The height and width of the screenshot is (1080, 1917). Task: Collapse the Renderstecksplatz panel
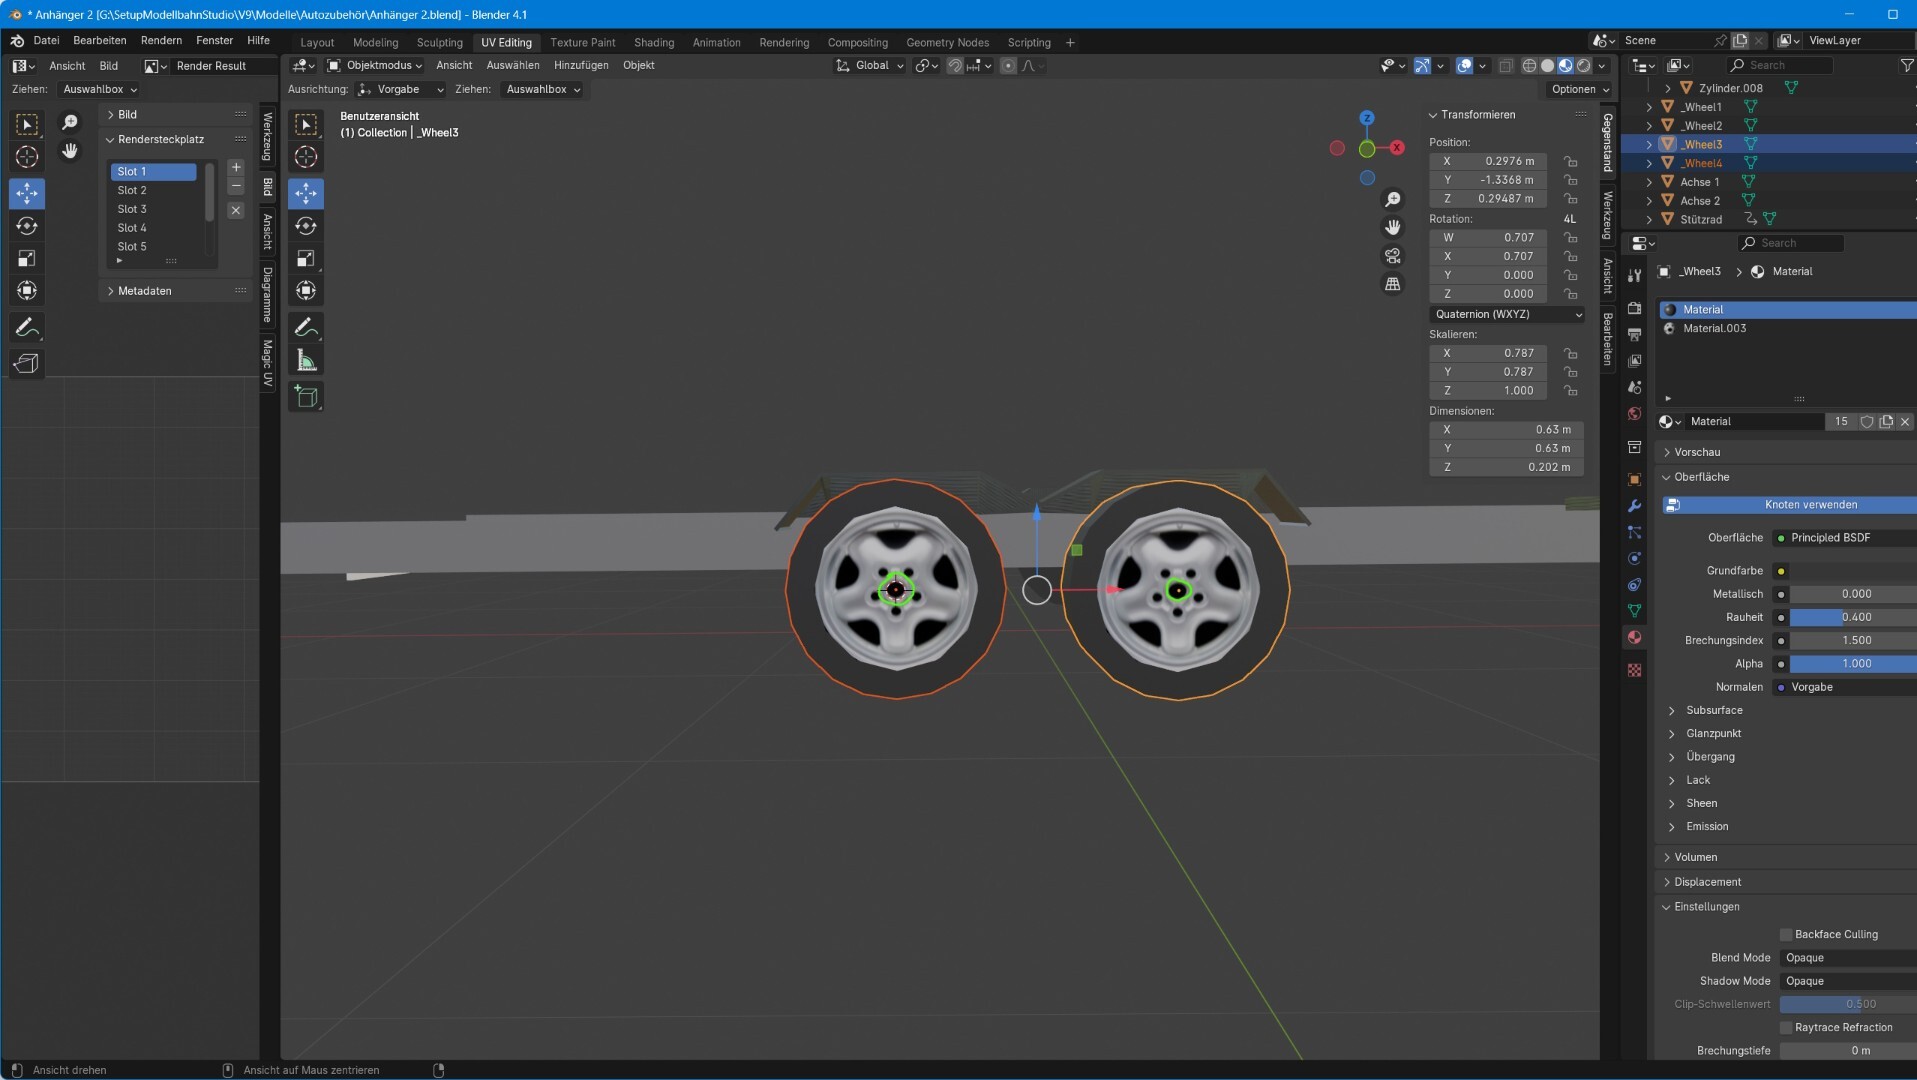click(160, 139)
